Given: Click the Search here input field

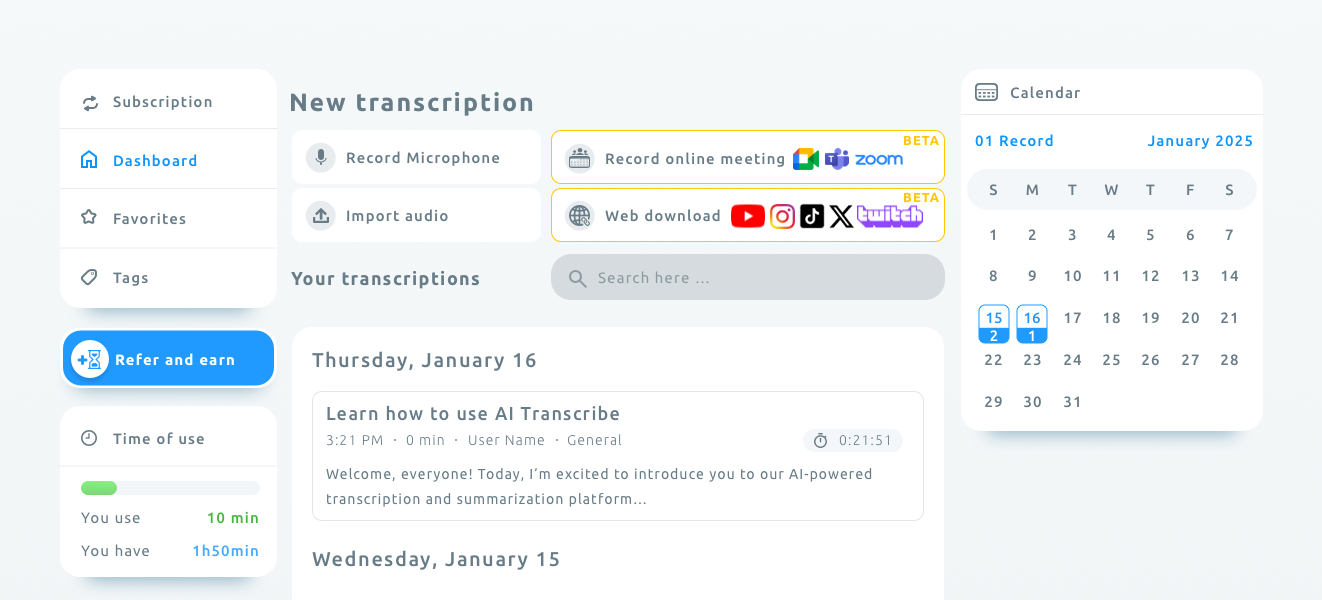Looking at the screenshot, I should [748, 277].
